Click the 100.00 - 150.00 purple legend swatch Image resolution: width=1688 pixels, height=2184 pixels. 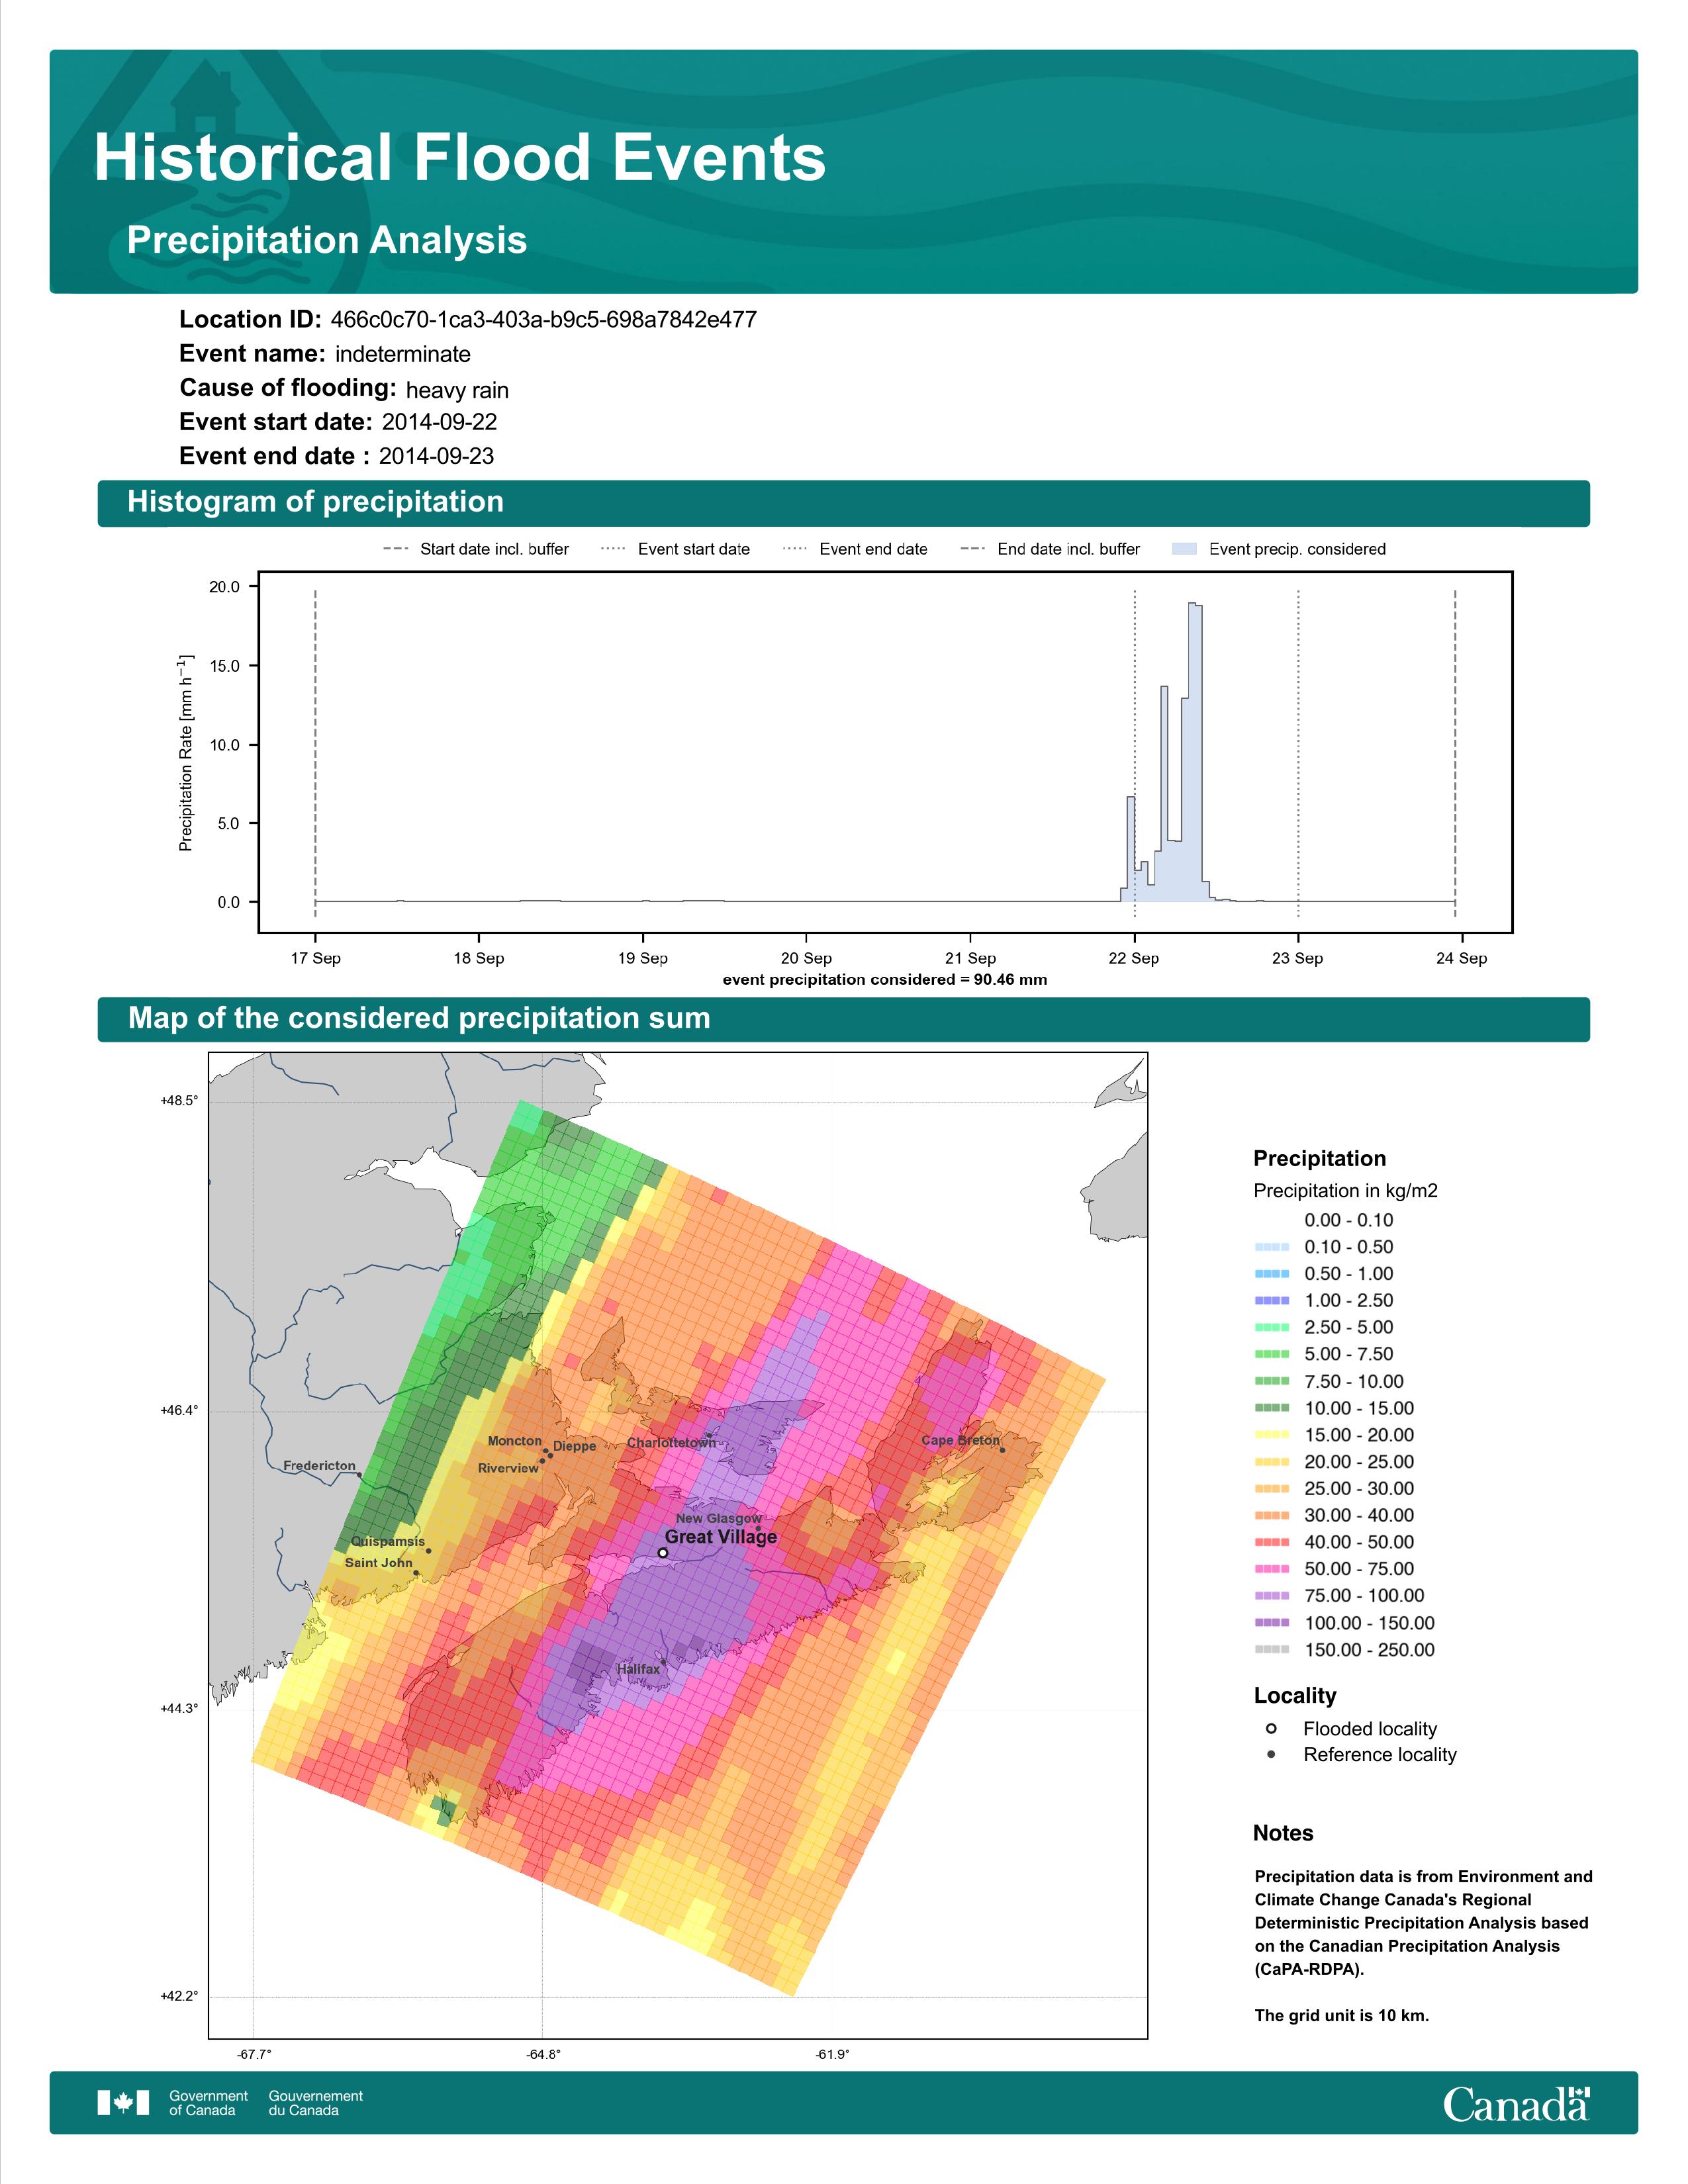(x=1271, y=1623)
